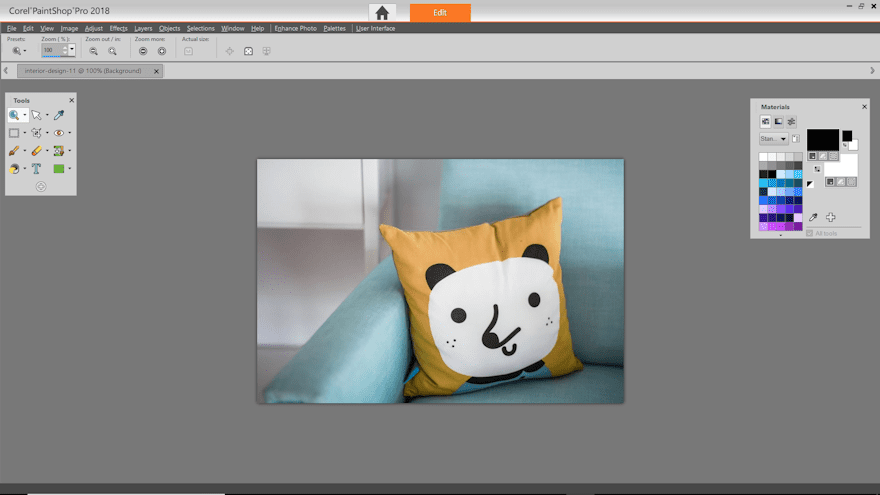Choose the Eraser tool
The image size is (880, 495).
coord(36,151)
